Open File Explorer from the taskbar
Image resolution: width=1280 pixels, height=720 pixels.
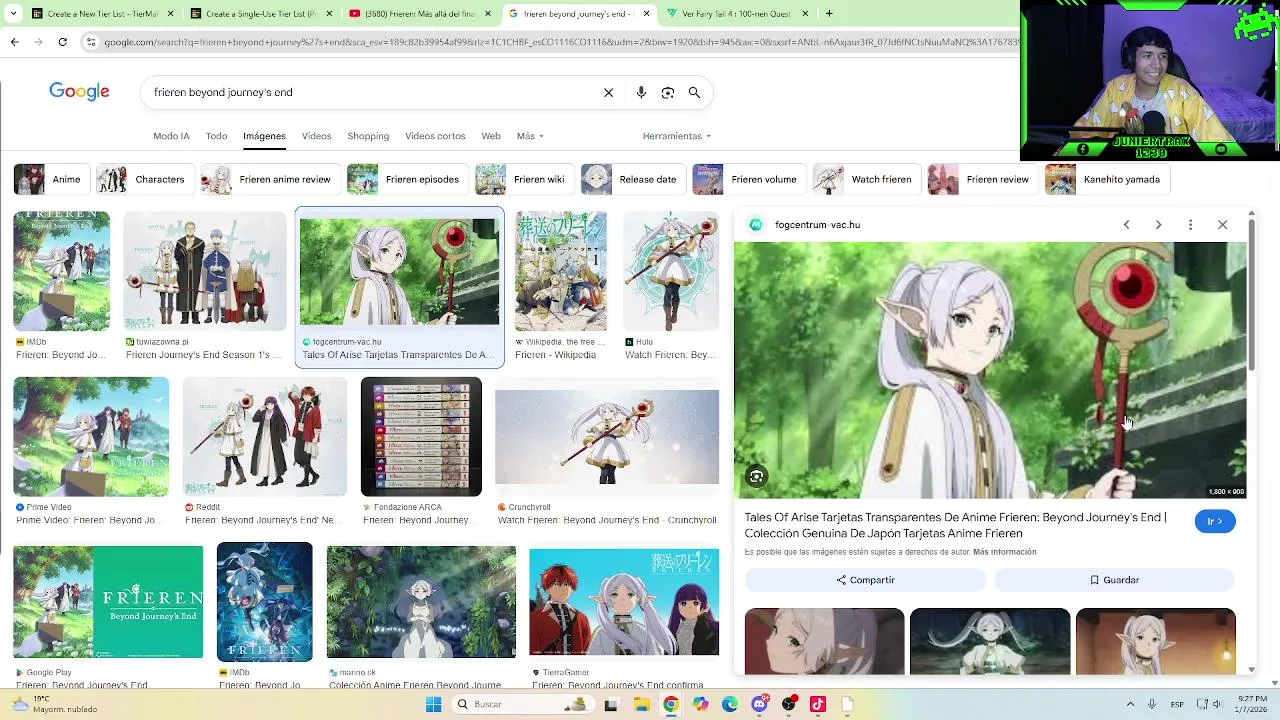click(641, 704)
